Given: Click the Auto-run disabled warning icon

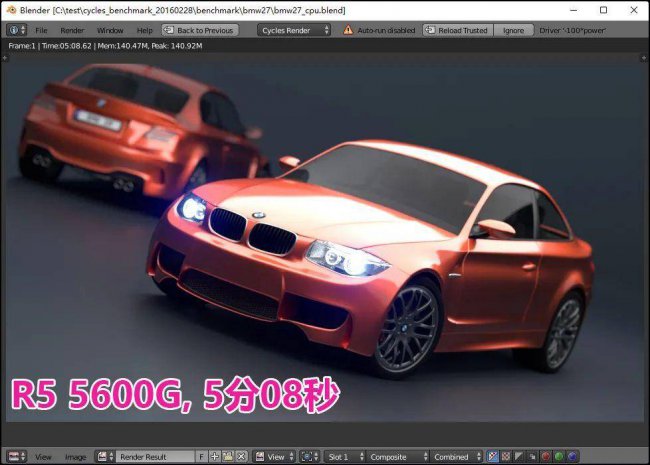Looking at the screenshot, I should click(348, 30).
